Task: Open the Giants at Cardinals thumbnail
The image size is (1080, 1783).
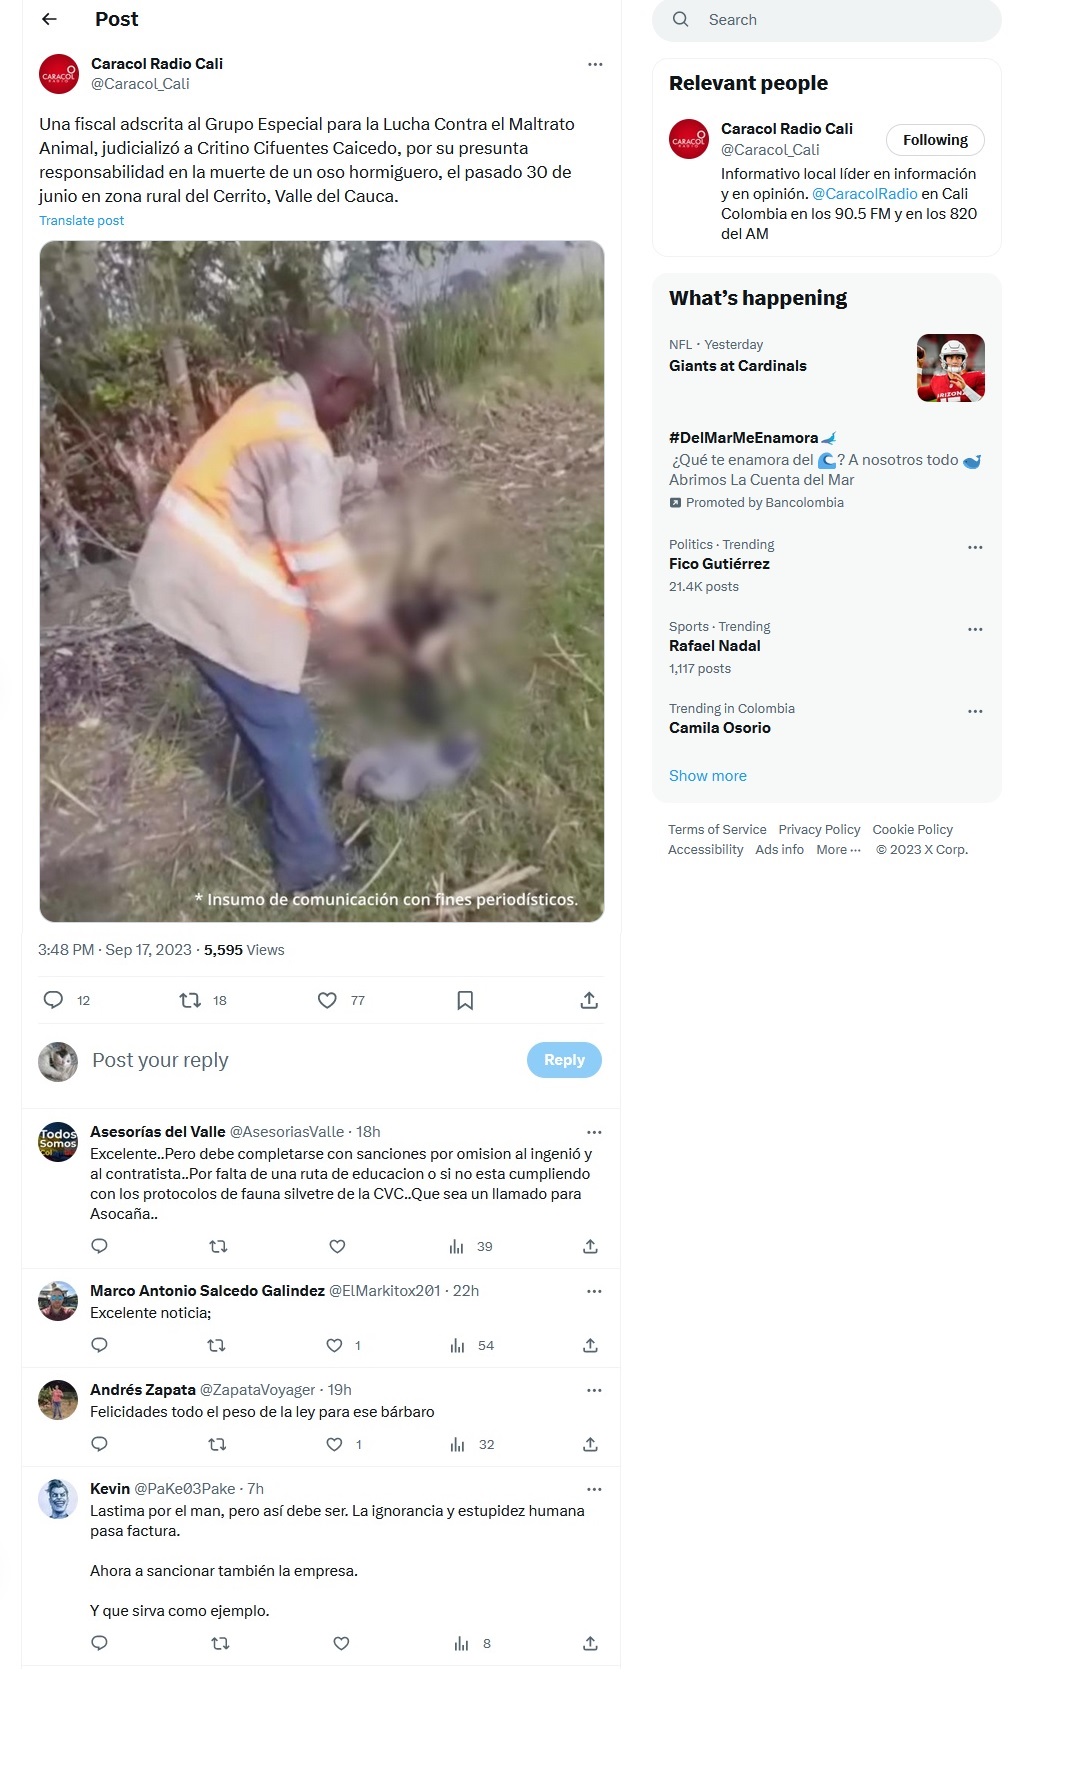Action: click(951, 368)
